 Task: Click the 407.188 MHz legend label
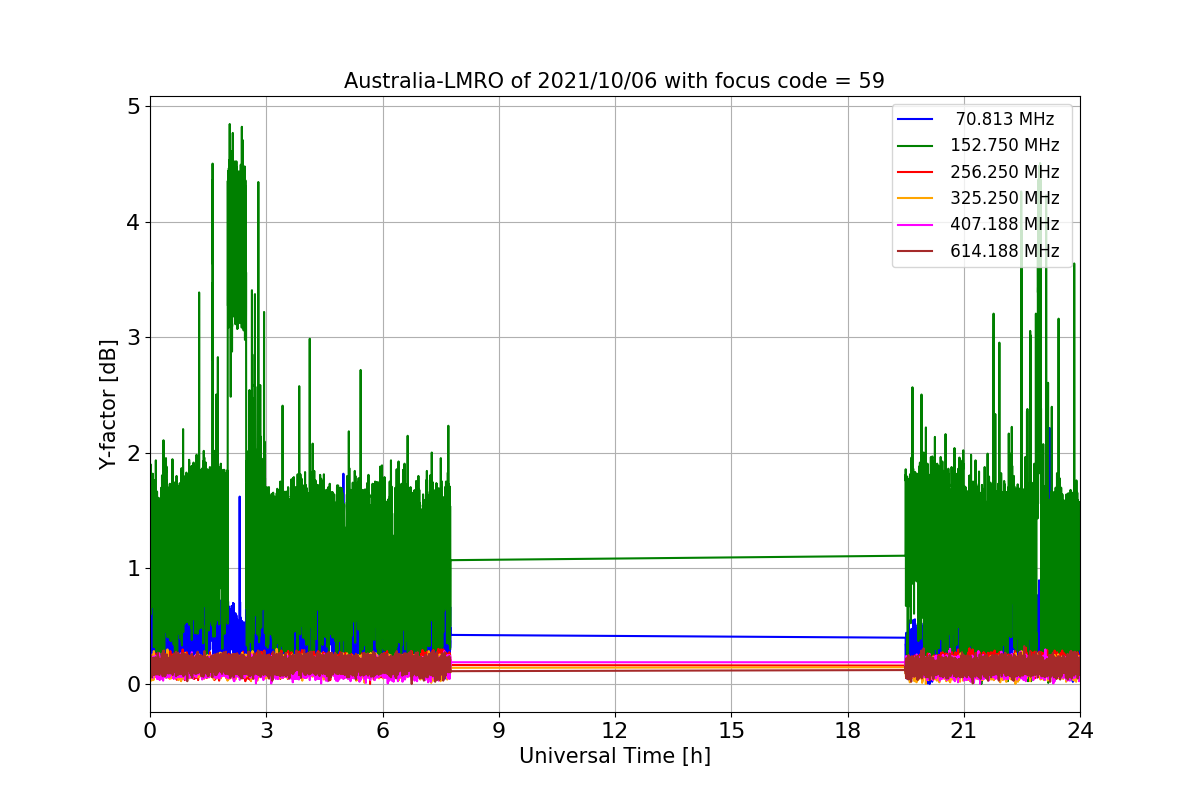point(1005,225)
